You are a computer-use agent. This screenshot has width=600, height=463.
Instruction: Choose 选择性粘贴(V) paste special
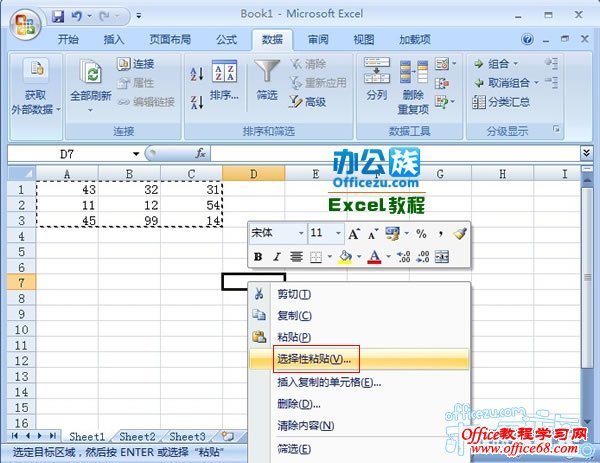359,359
